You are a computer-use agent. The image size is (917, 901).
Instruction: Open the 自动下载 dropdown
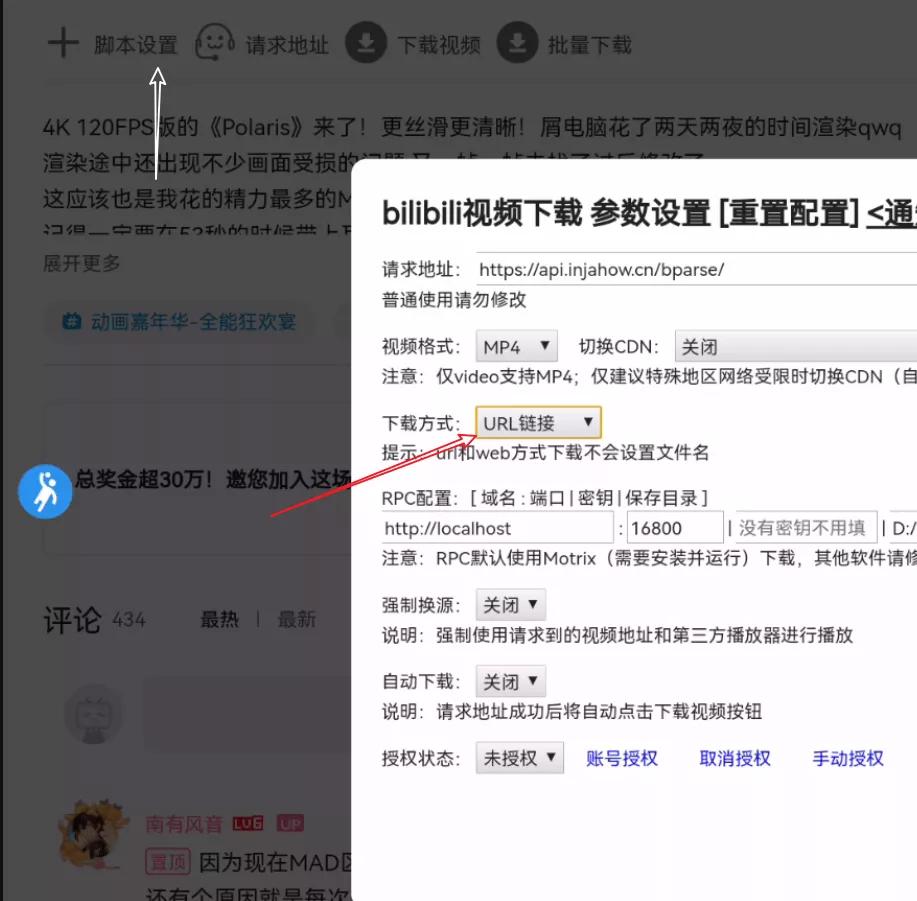[510, 681]
